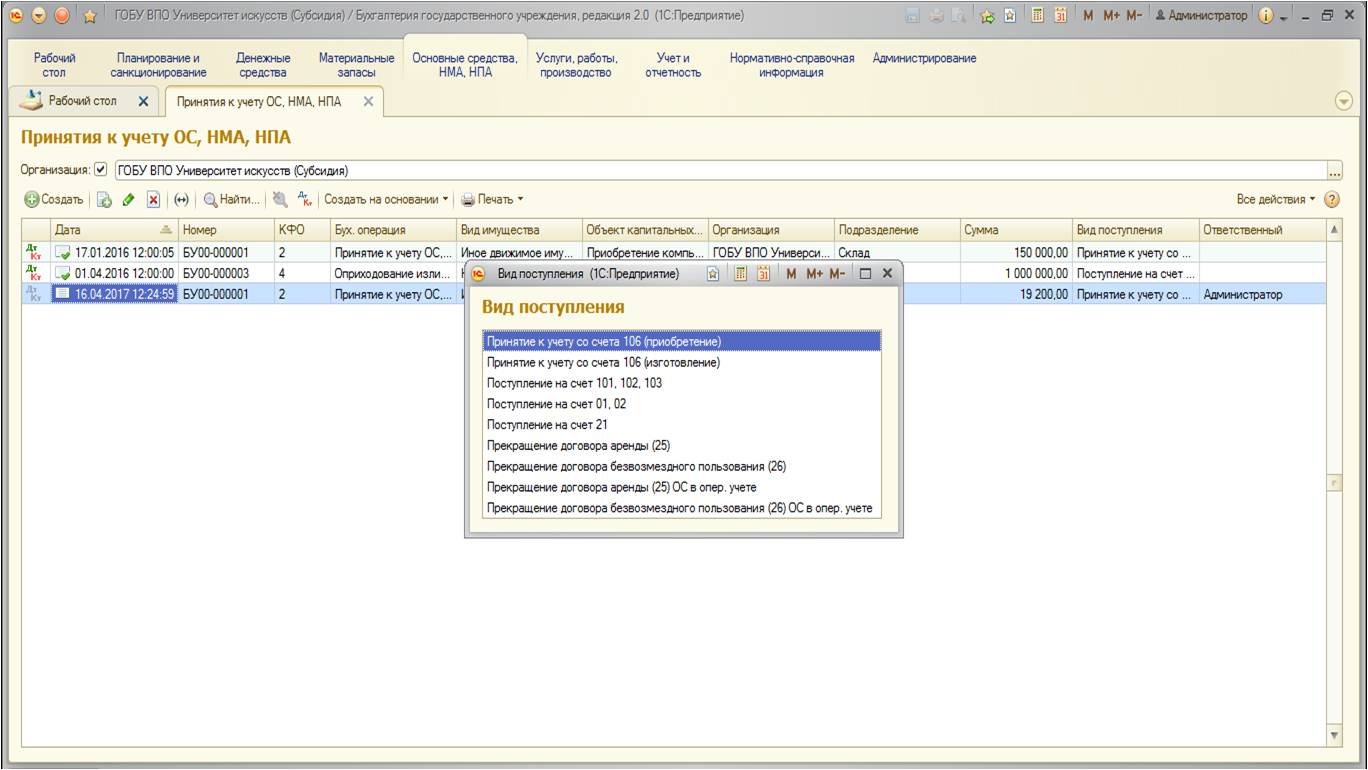
Task: Click the round help question mark icon
Action: [1331, 200]
